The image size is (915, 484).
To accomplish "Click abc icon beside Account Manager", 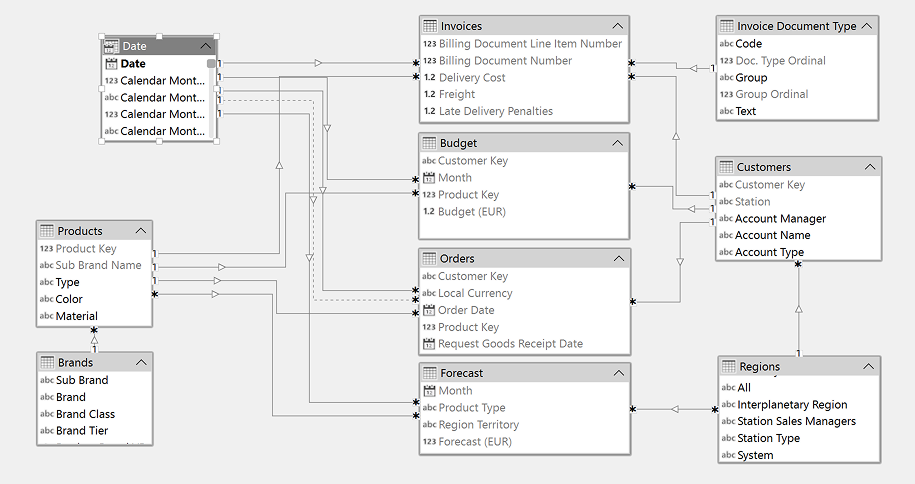I will (726, 218).
